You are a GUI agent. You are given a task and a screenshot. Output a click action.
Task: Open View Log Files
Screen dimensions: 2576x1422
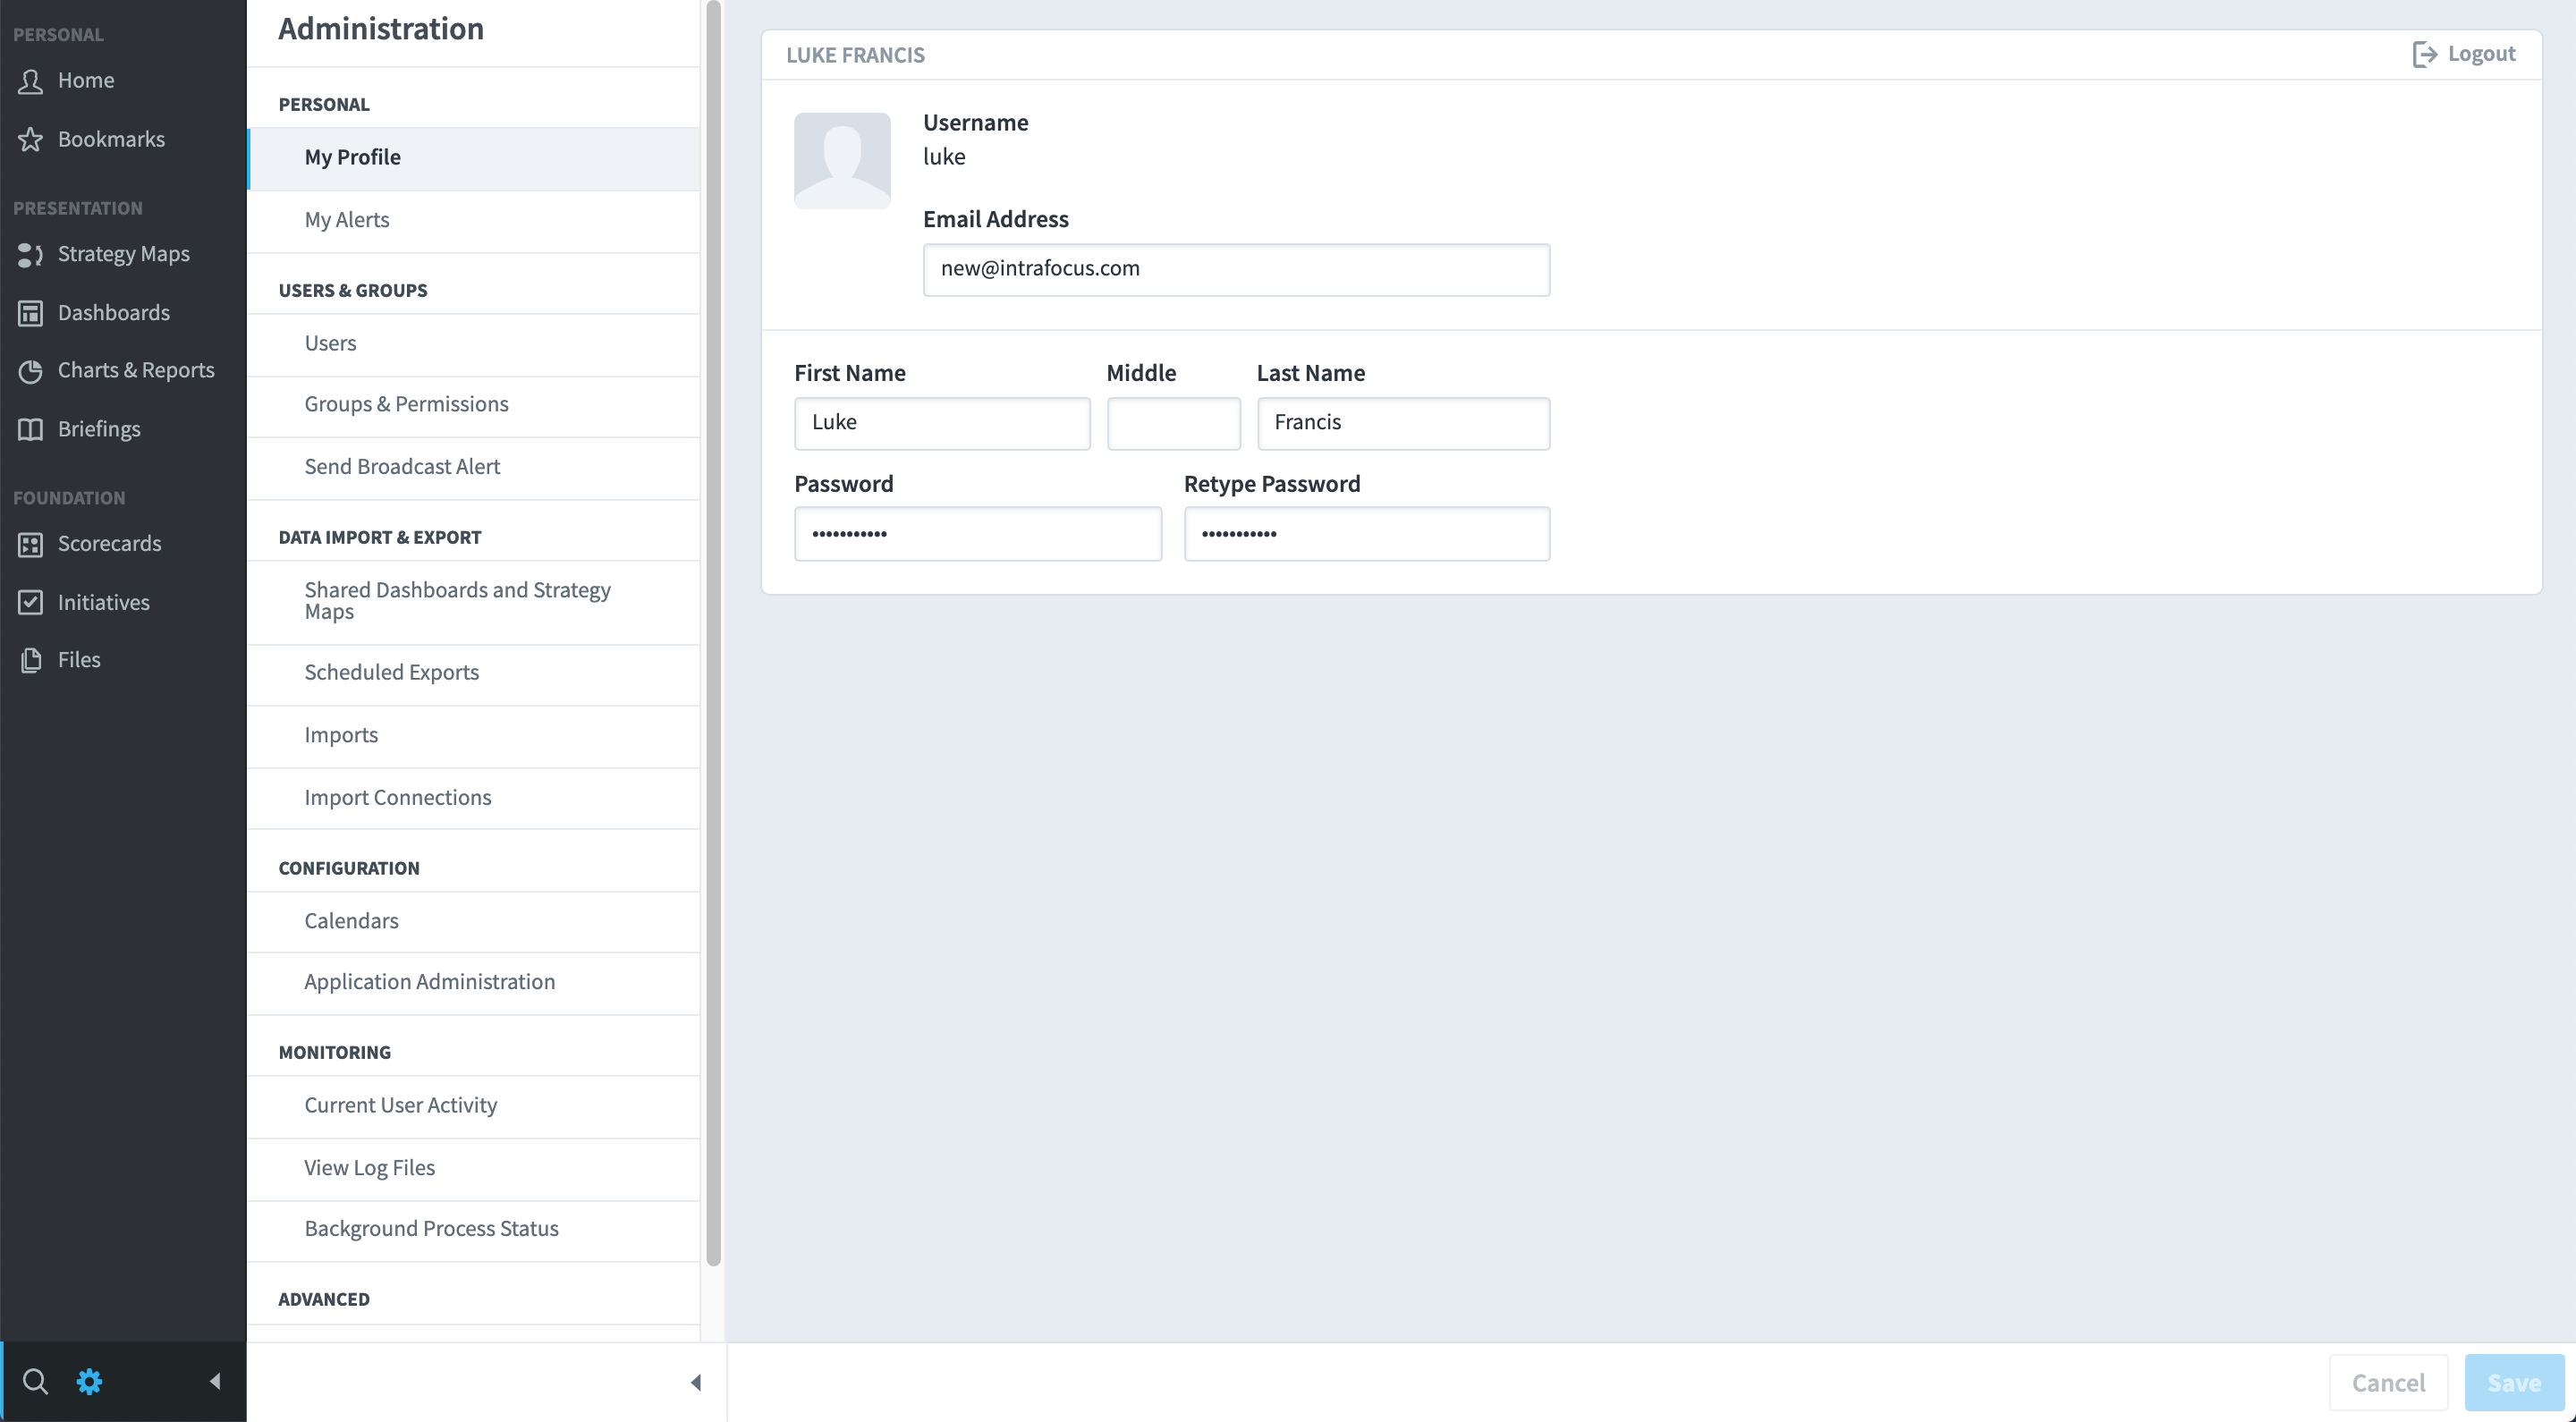point(474,1168)
